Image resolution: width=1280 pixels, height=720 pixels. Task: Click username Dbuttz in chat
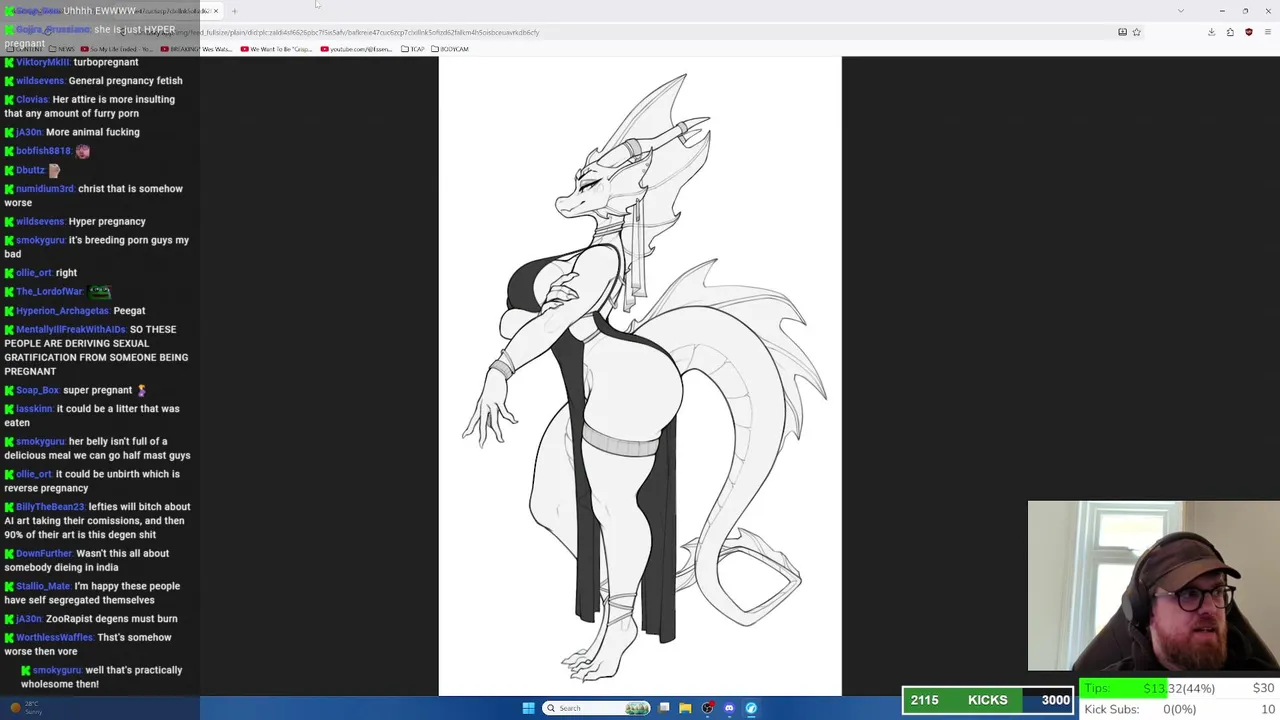point(30,170)
